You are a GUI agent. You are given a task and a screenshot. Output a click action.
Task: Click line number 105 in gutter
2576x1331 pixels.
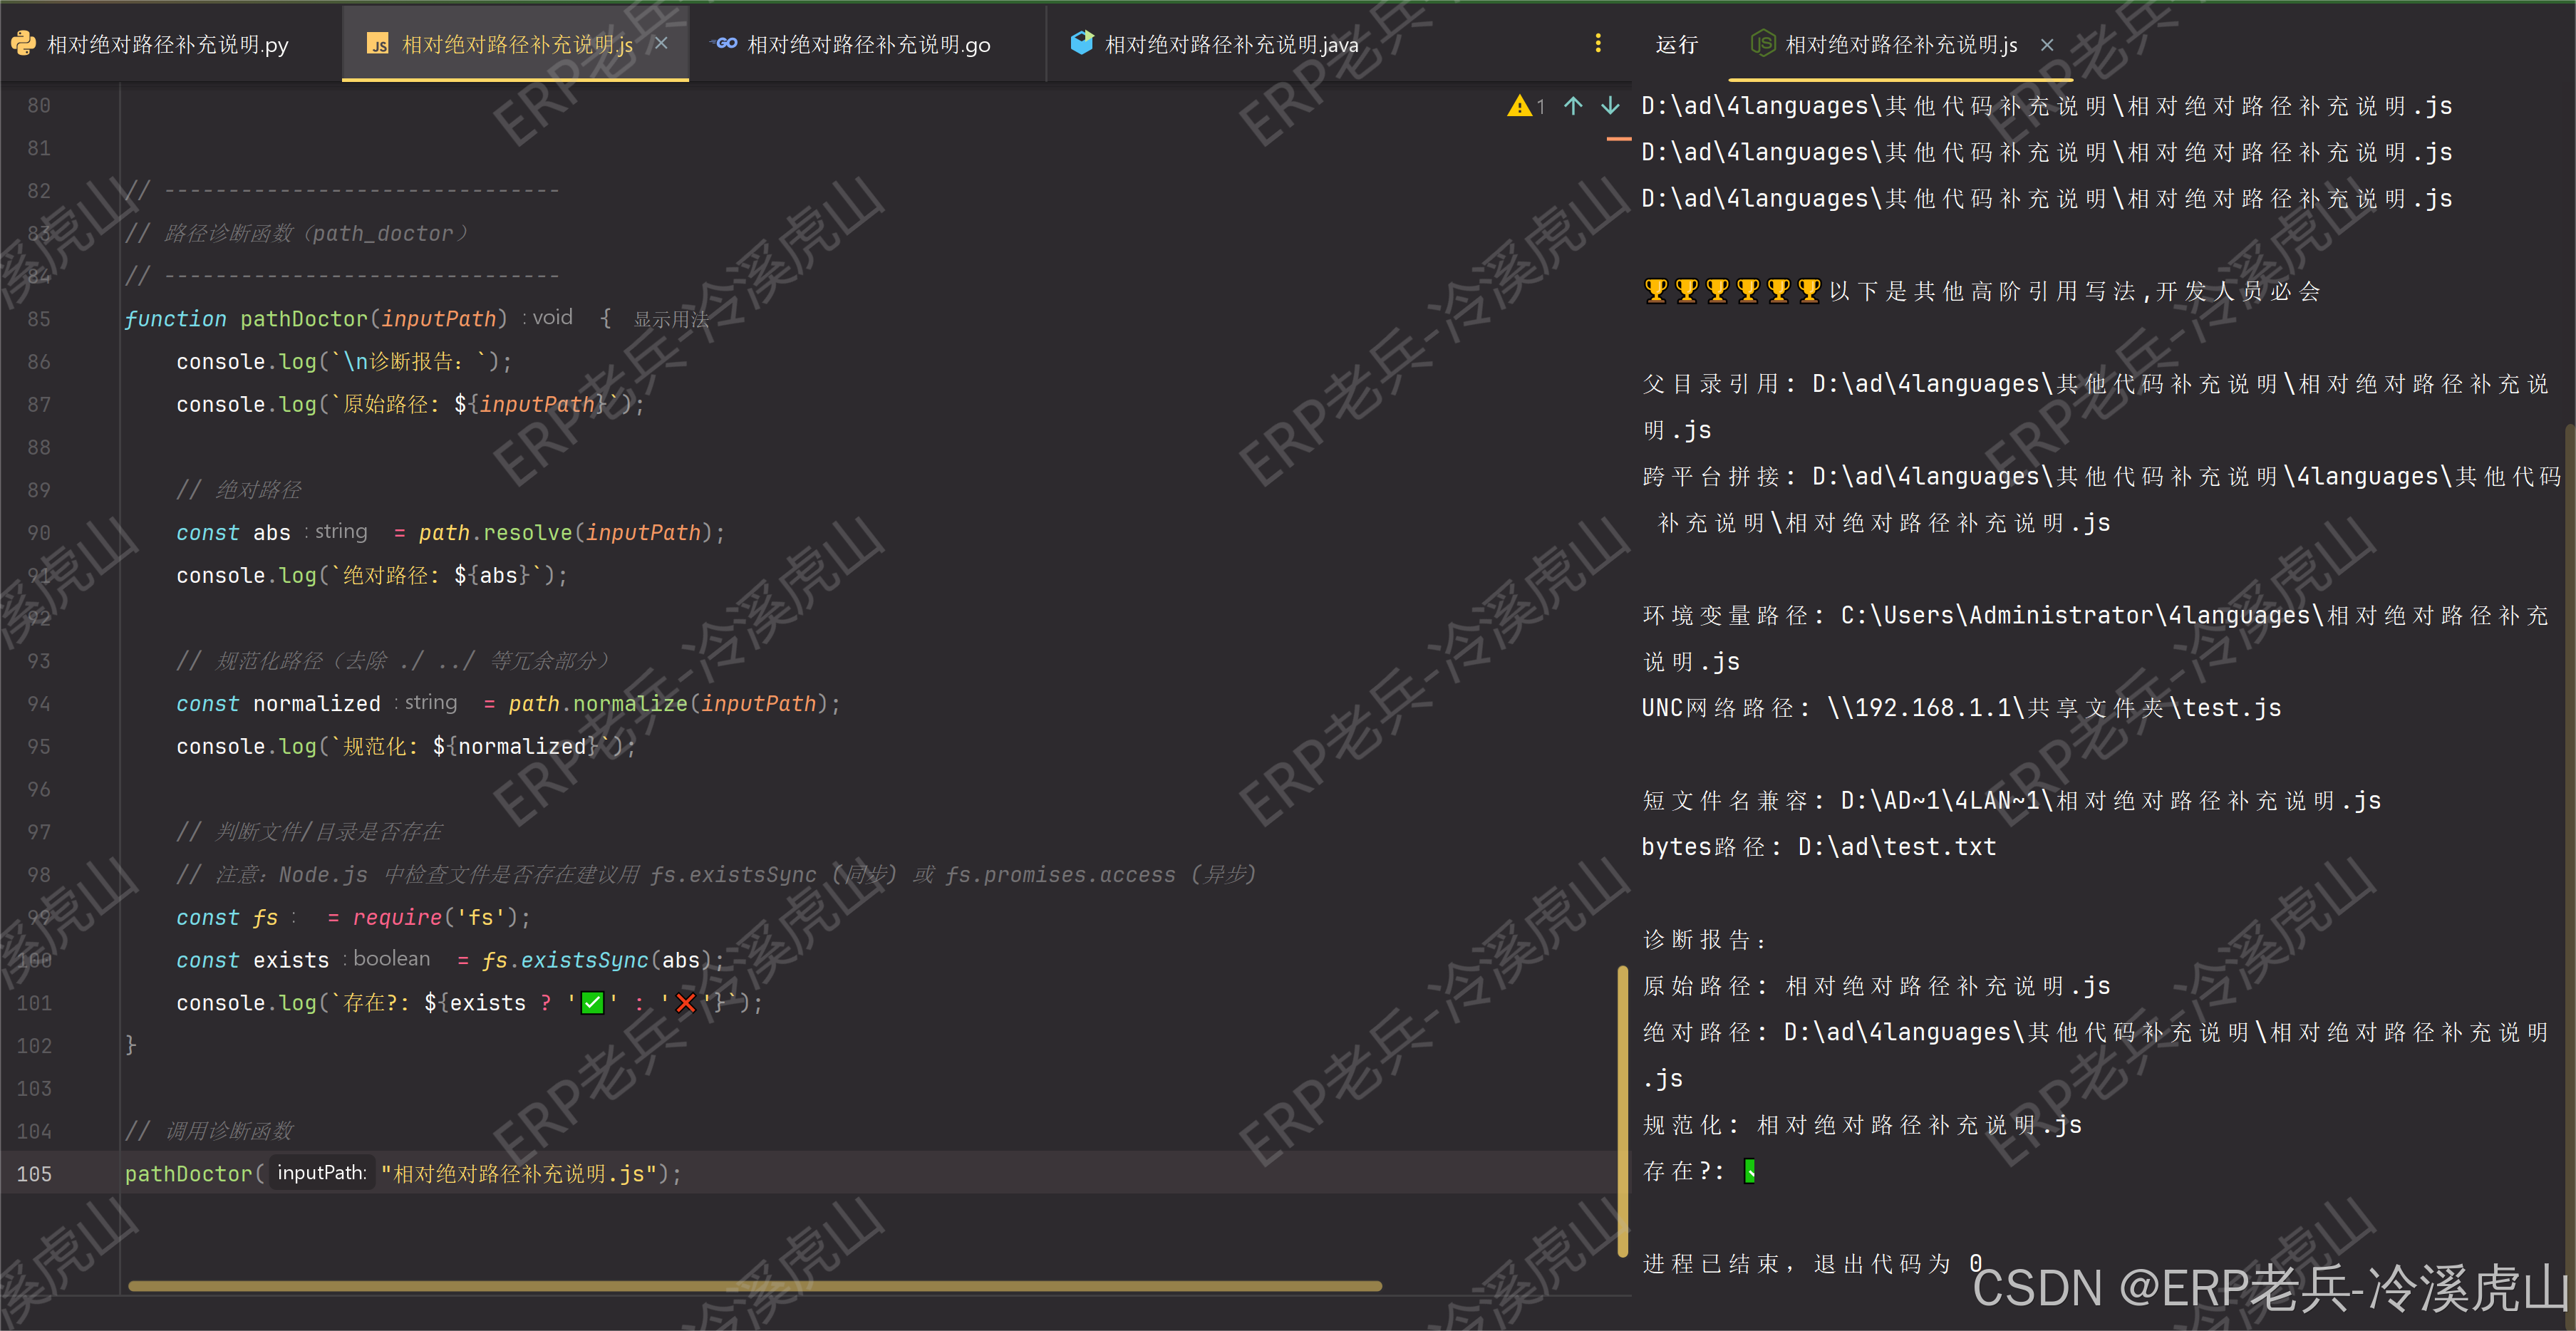(x=34, y=1174)
